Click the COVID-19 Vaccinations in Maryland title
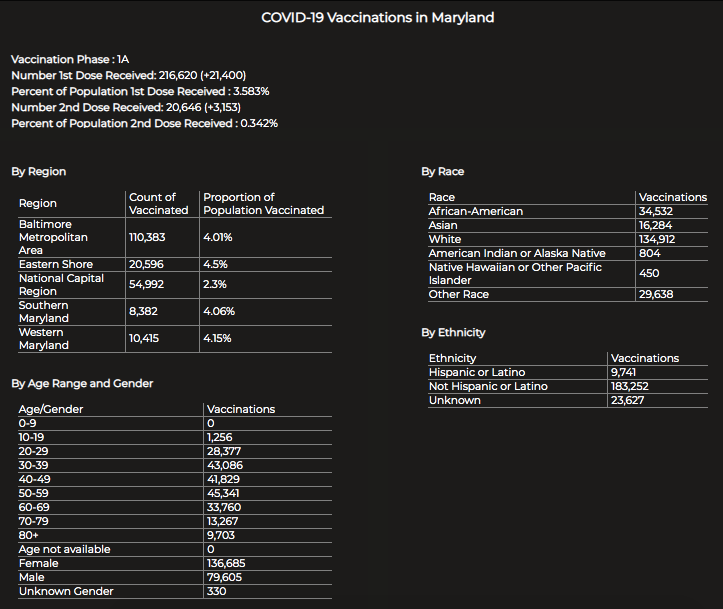The height and width of the screenshot is (609, 723). coord(377,18)
